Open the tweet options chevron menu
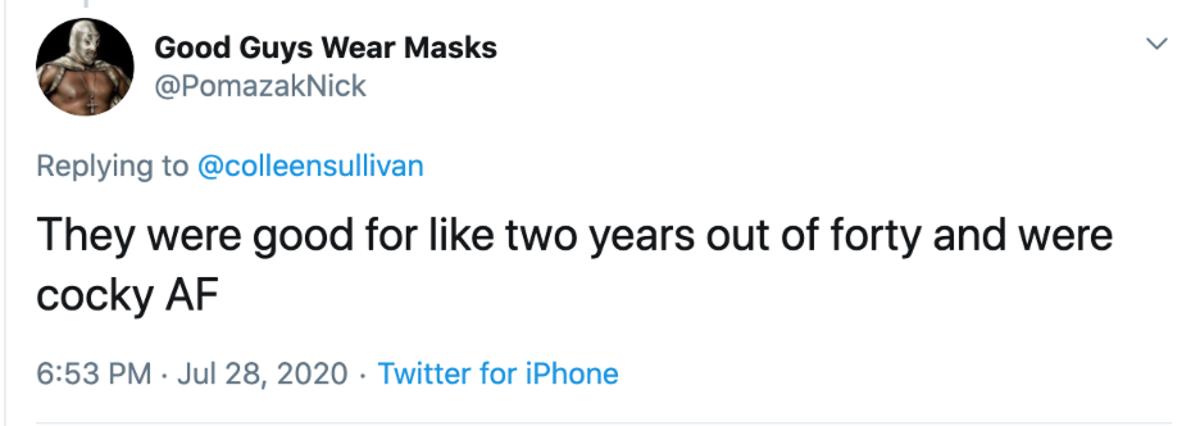This screenshot has height=426, width=1200. [x=1156, y=44]
